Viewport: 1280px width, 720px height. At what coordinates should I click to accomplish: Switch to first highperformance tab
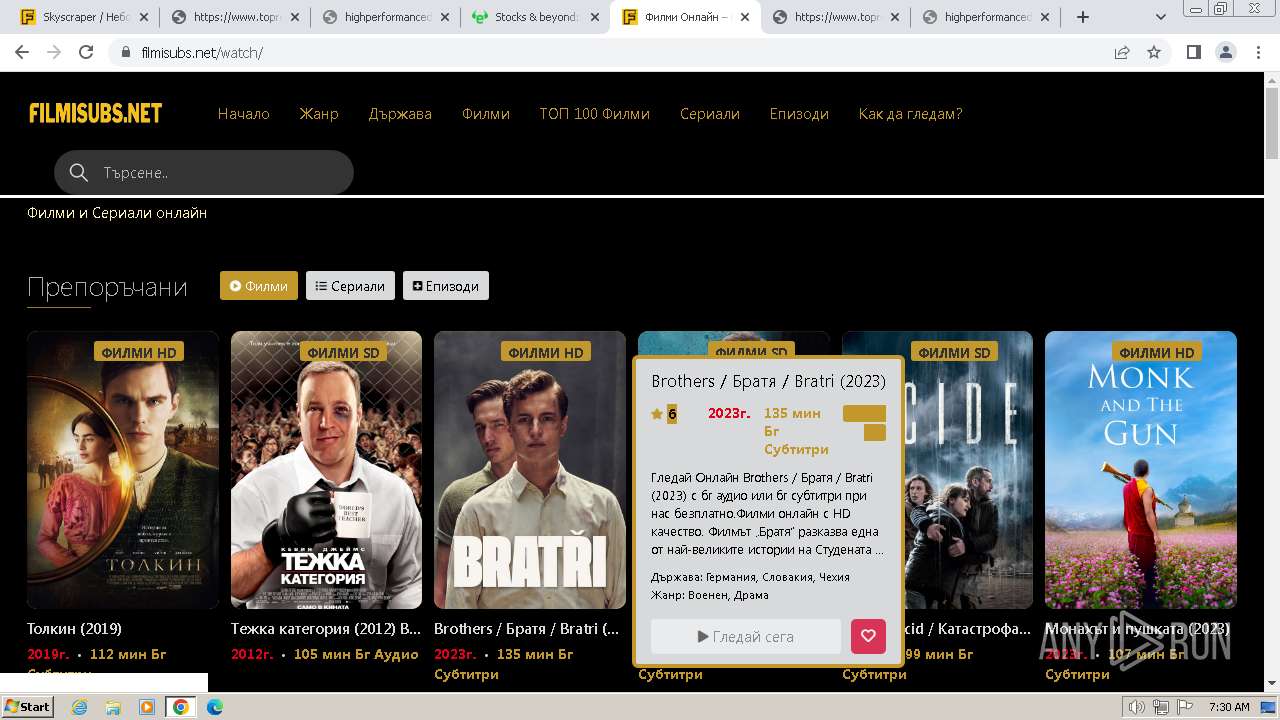pos(384,17)
